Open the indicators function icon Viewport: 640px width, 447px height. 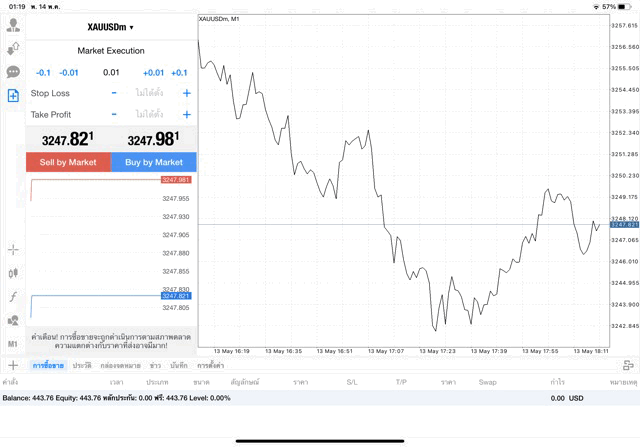(x=13, y=297)
